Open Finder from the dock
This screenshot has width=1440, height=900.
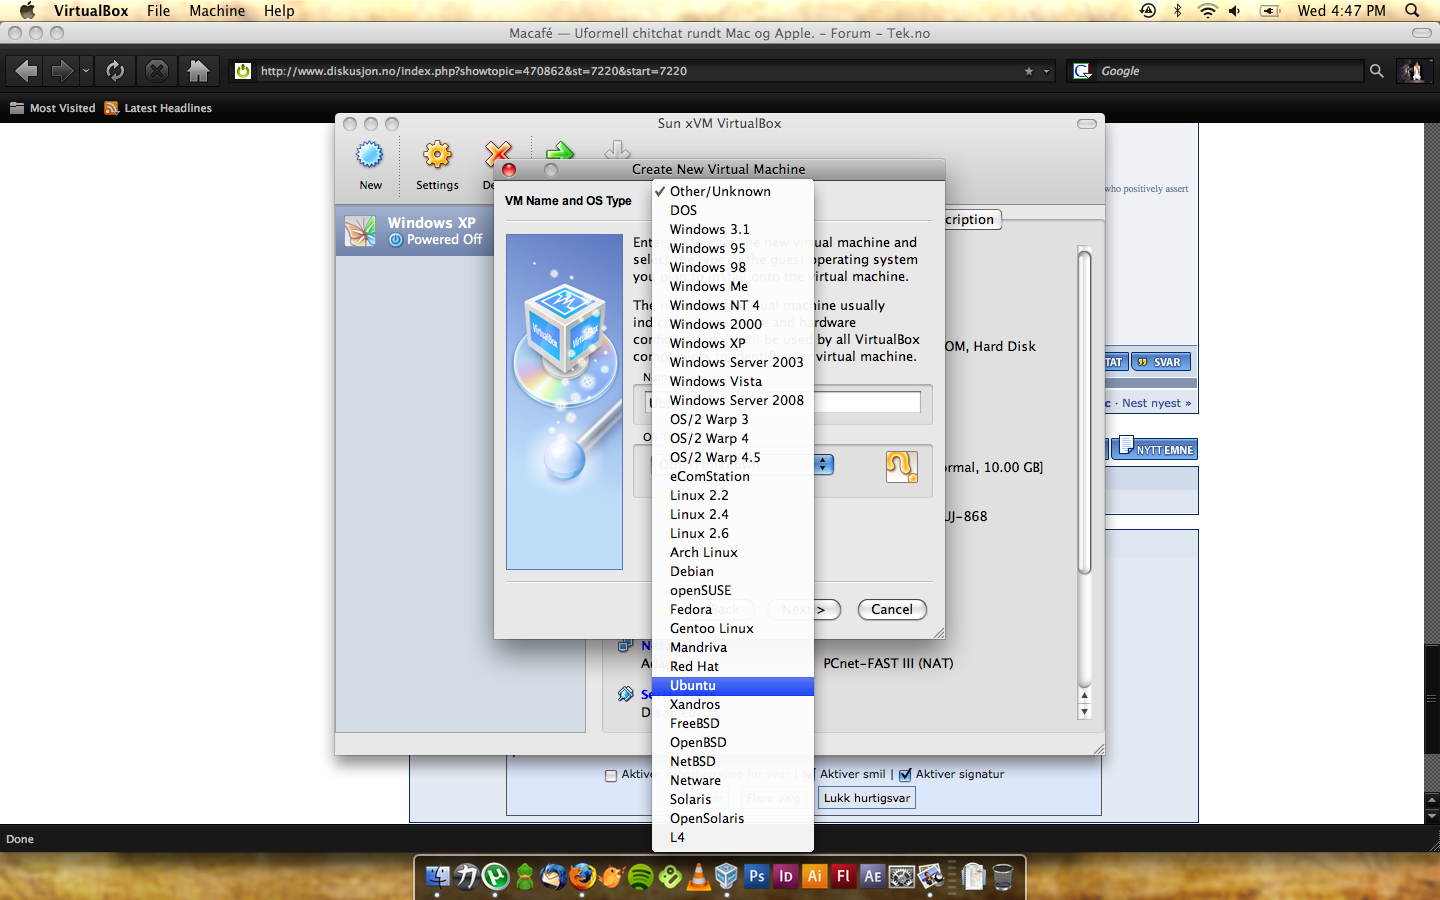437,877
